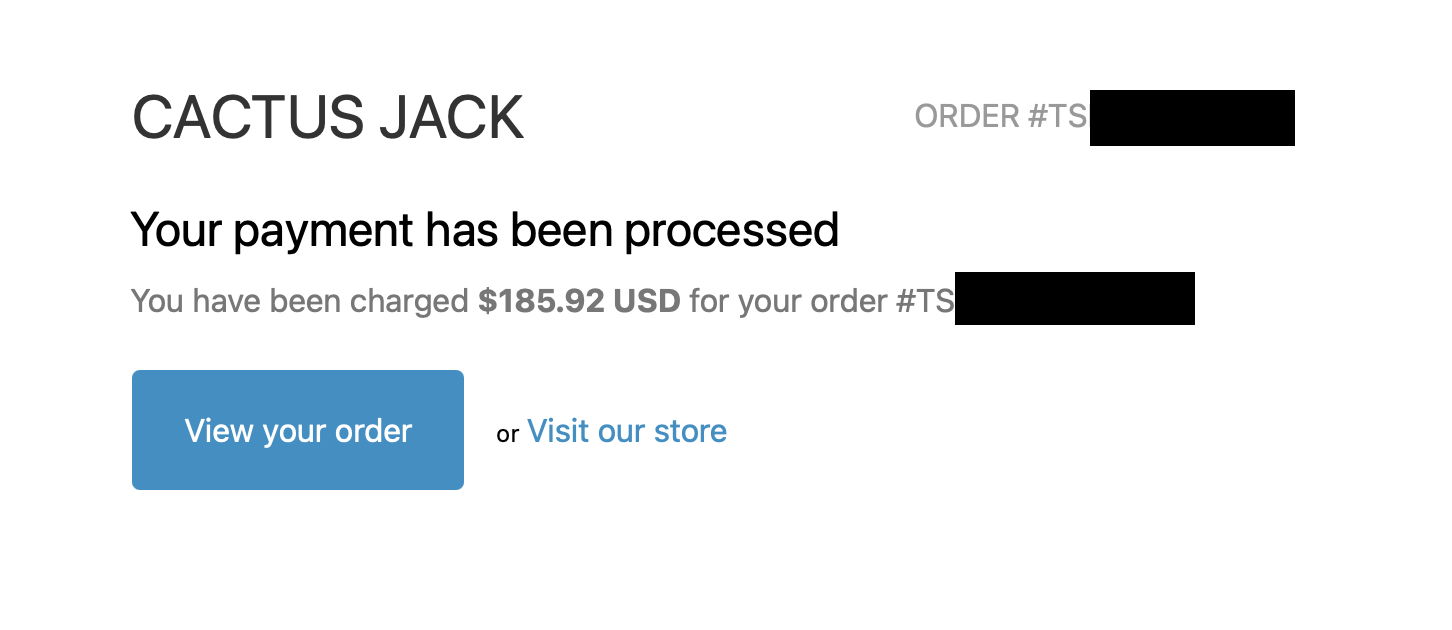
Task: Select the USD currency text
Action: (647, 301)
